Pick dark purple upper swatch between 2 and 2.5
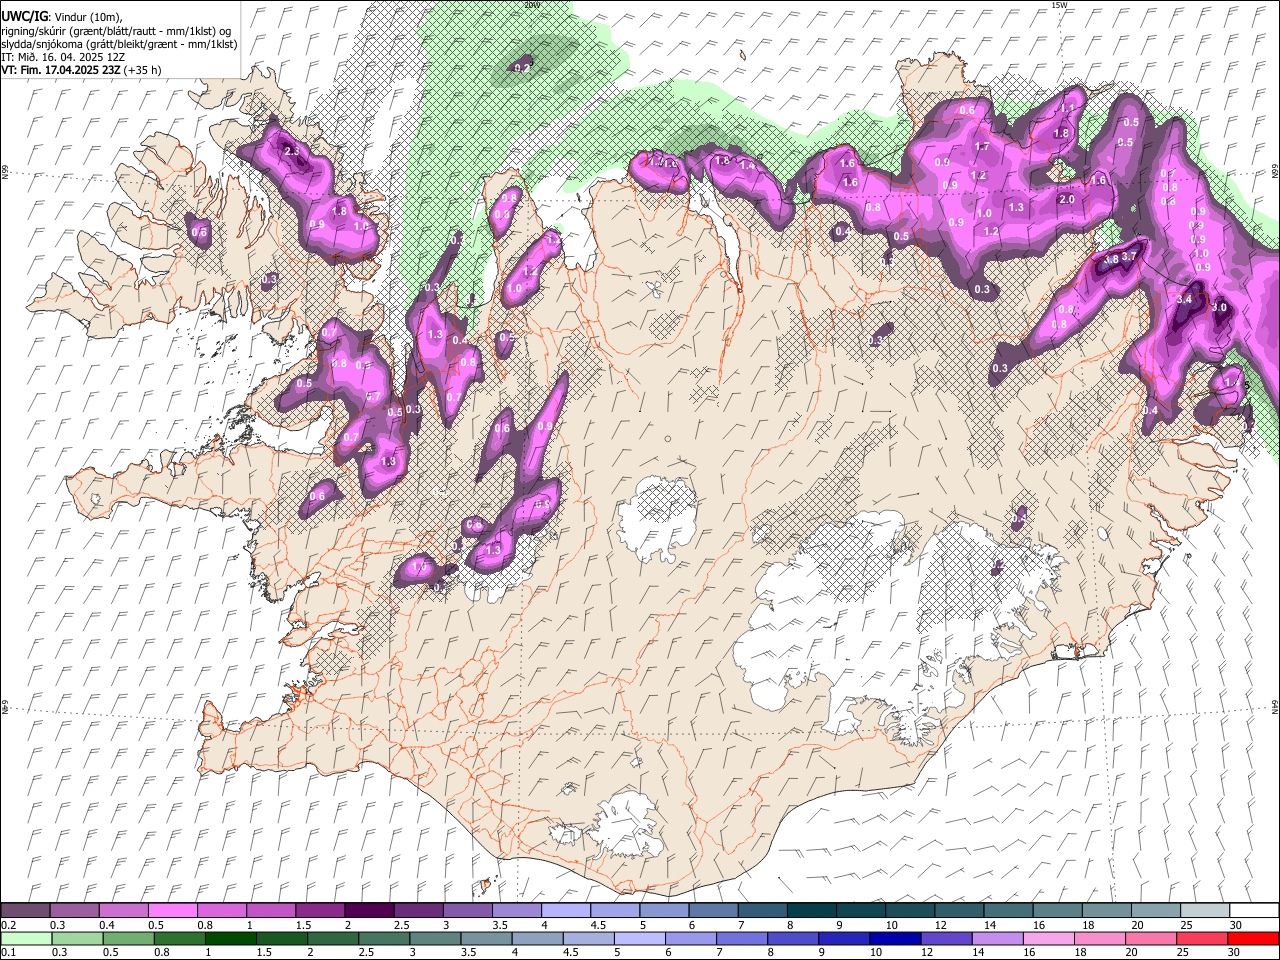Screen dimensions: 1280x960 368,910
